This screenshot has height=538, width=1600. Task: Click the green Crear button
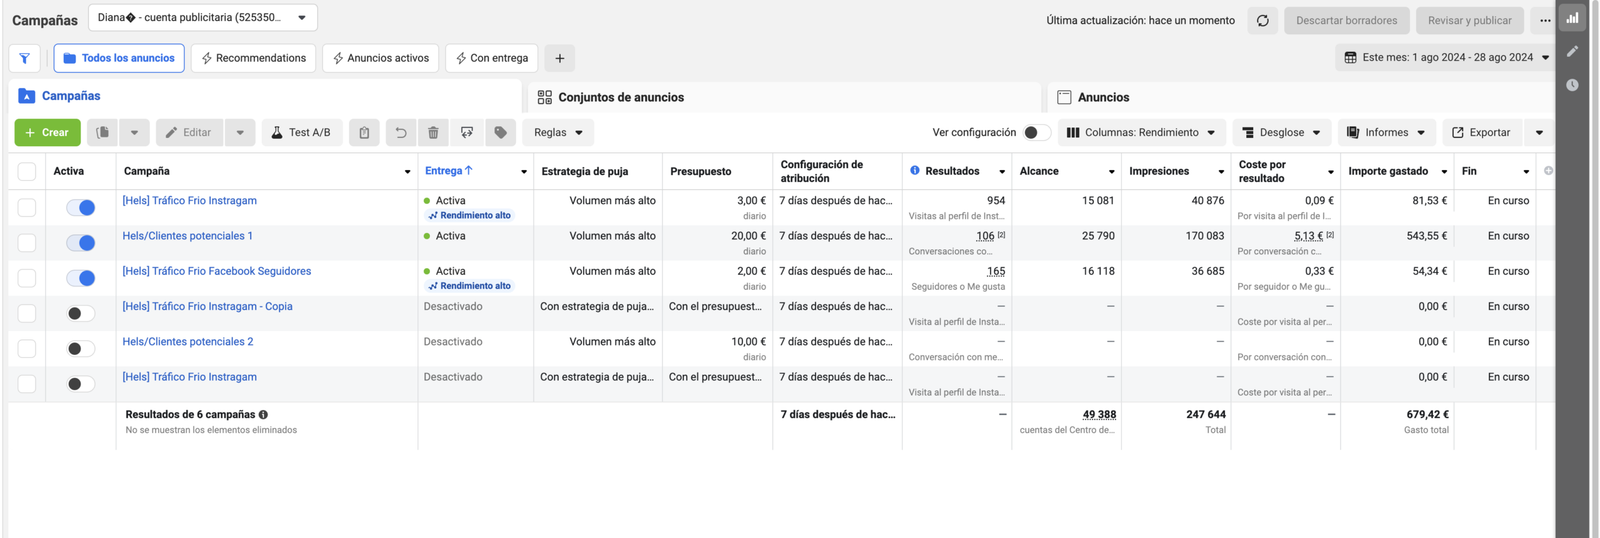tap(48, 132)
